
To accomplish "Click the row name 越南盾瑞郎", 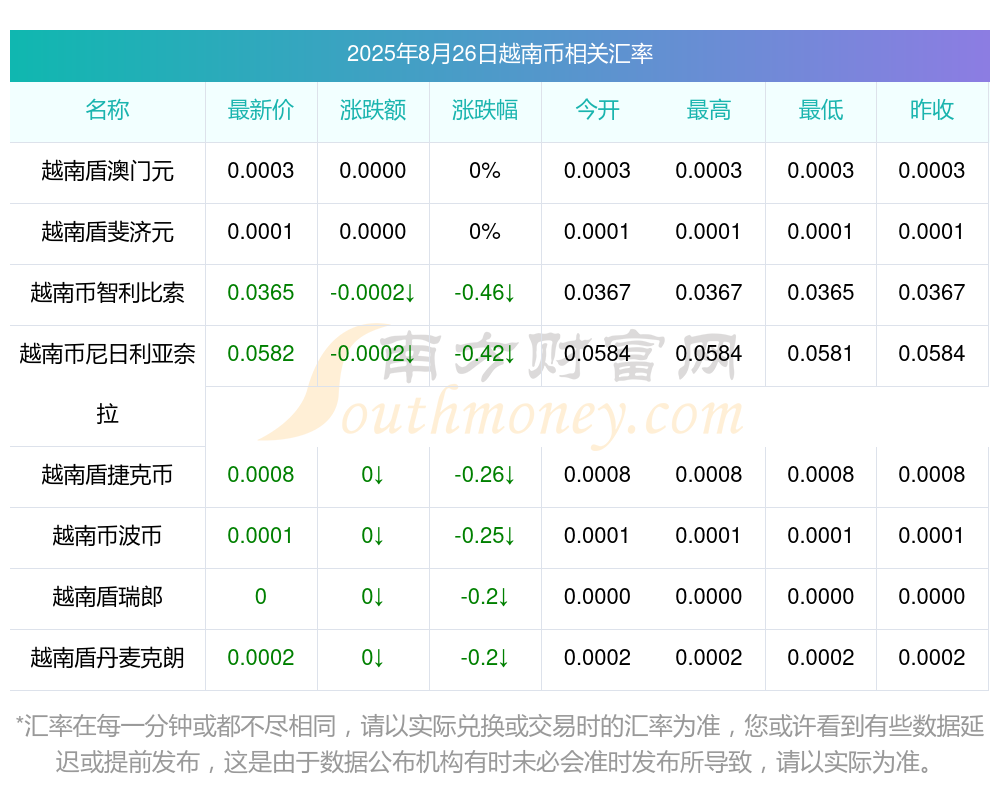I will click(x=107, y=597).
